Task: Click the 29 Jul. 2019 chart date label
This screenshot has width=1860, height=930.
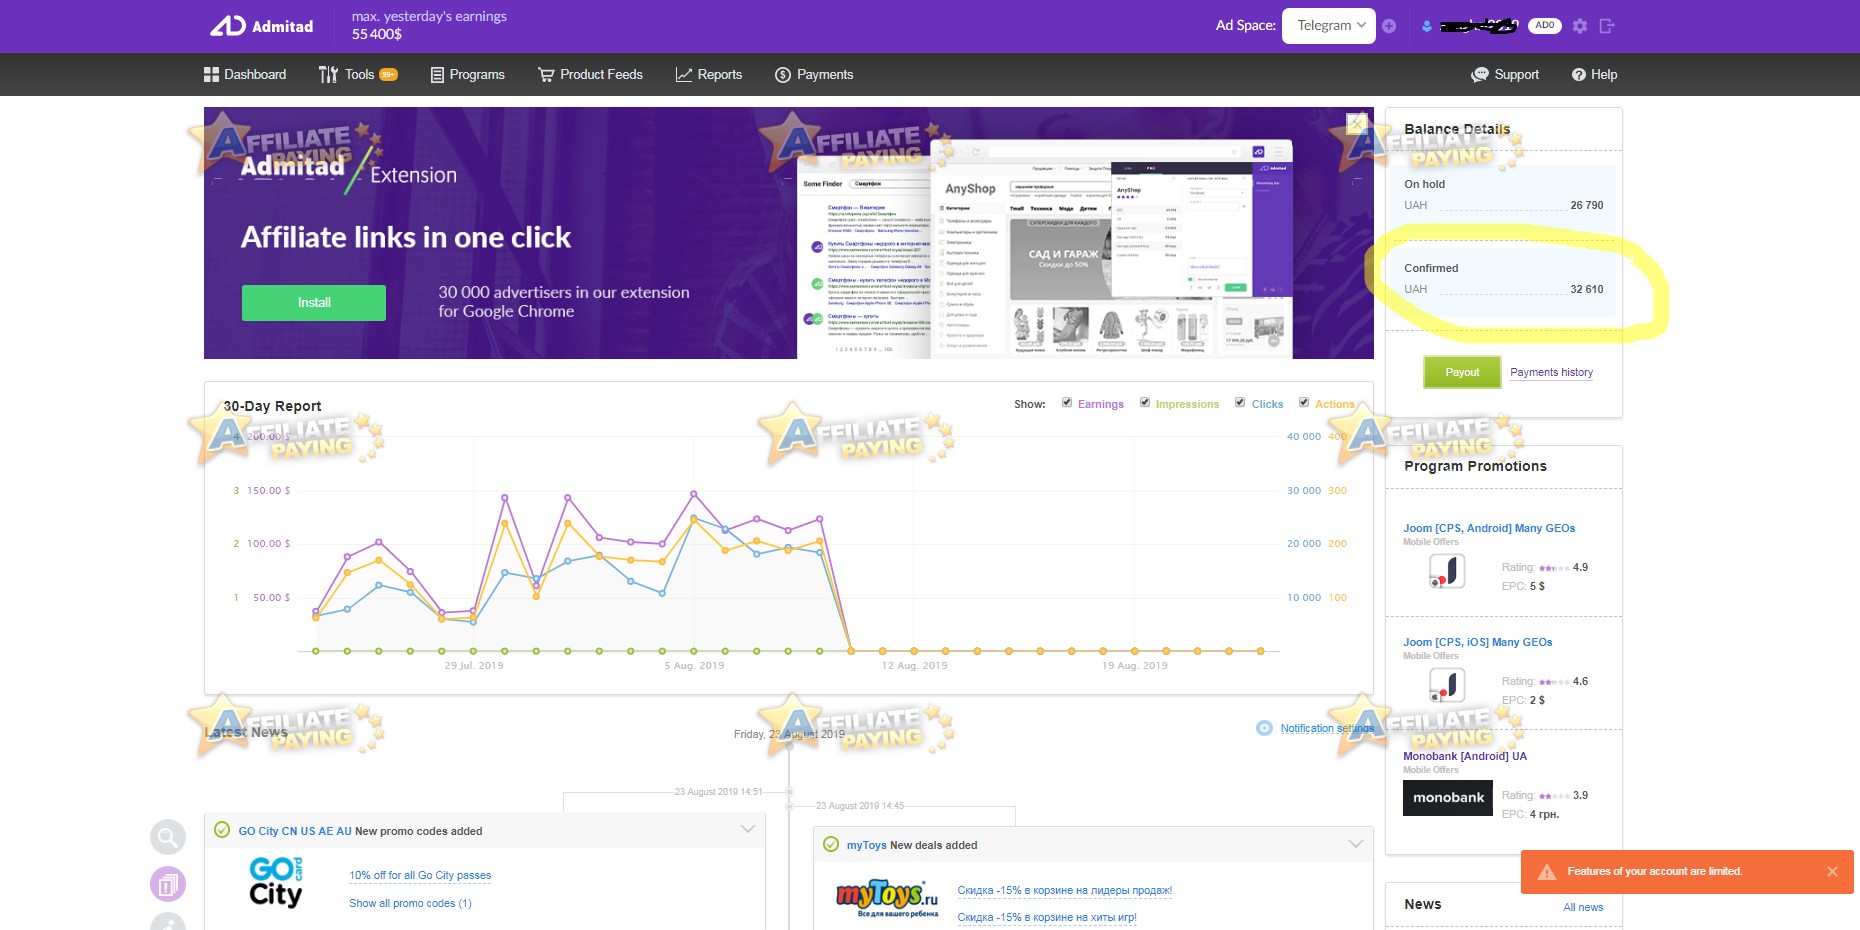Action: (474, 665)
